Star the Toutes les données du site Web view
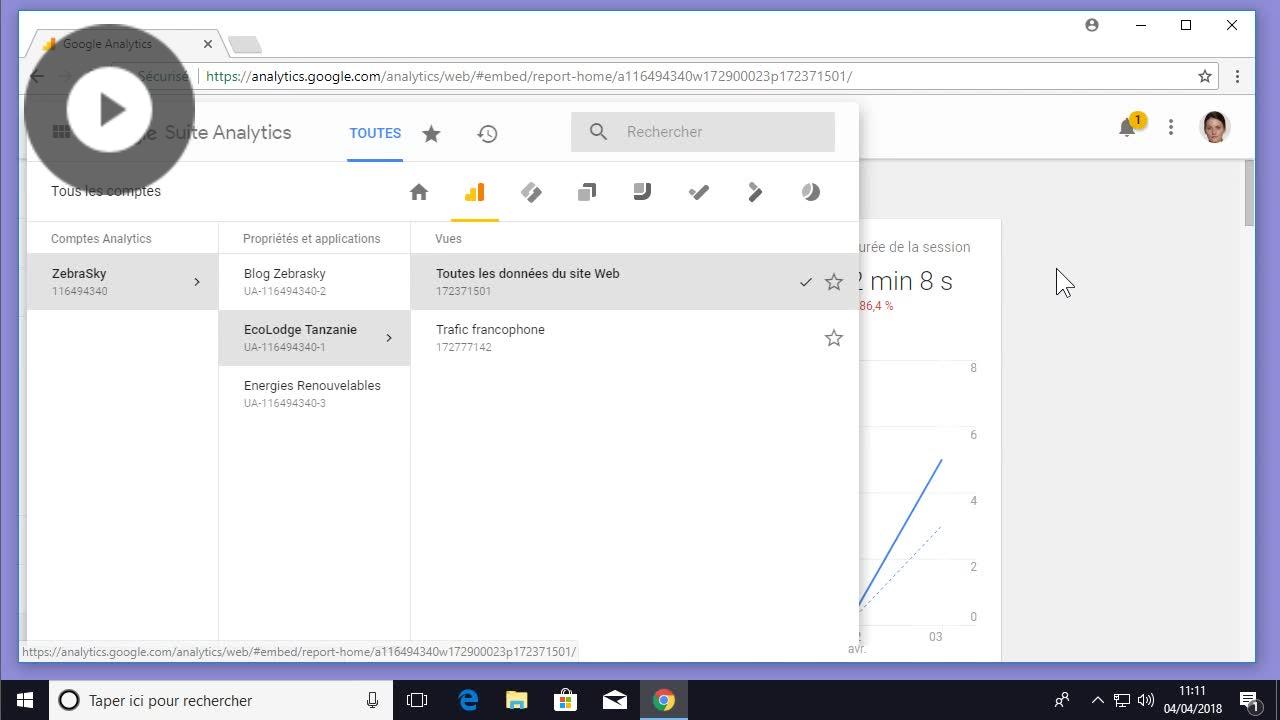 pos(833,282)
